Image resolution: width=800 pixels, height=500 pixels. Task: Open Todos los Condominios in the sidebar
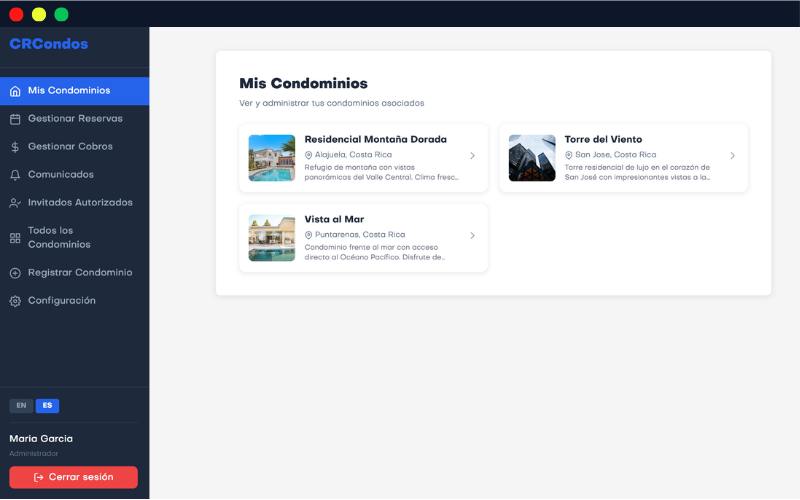pyautogui.click(x=74, y=238)
